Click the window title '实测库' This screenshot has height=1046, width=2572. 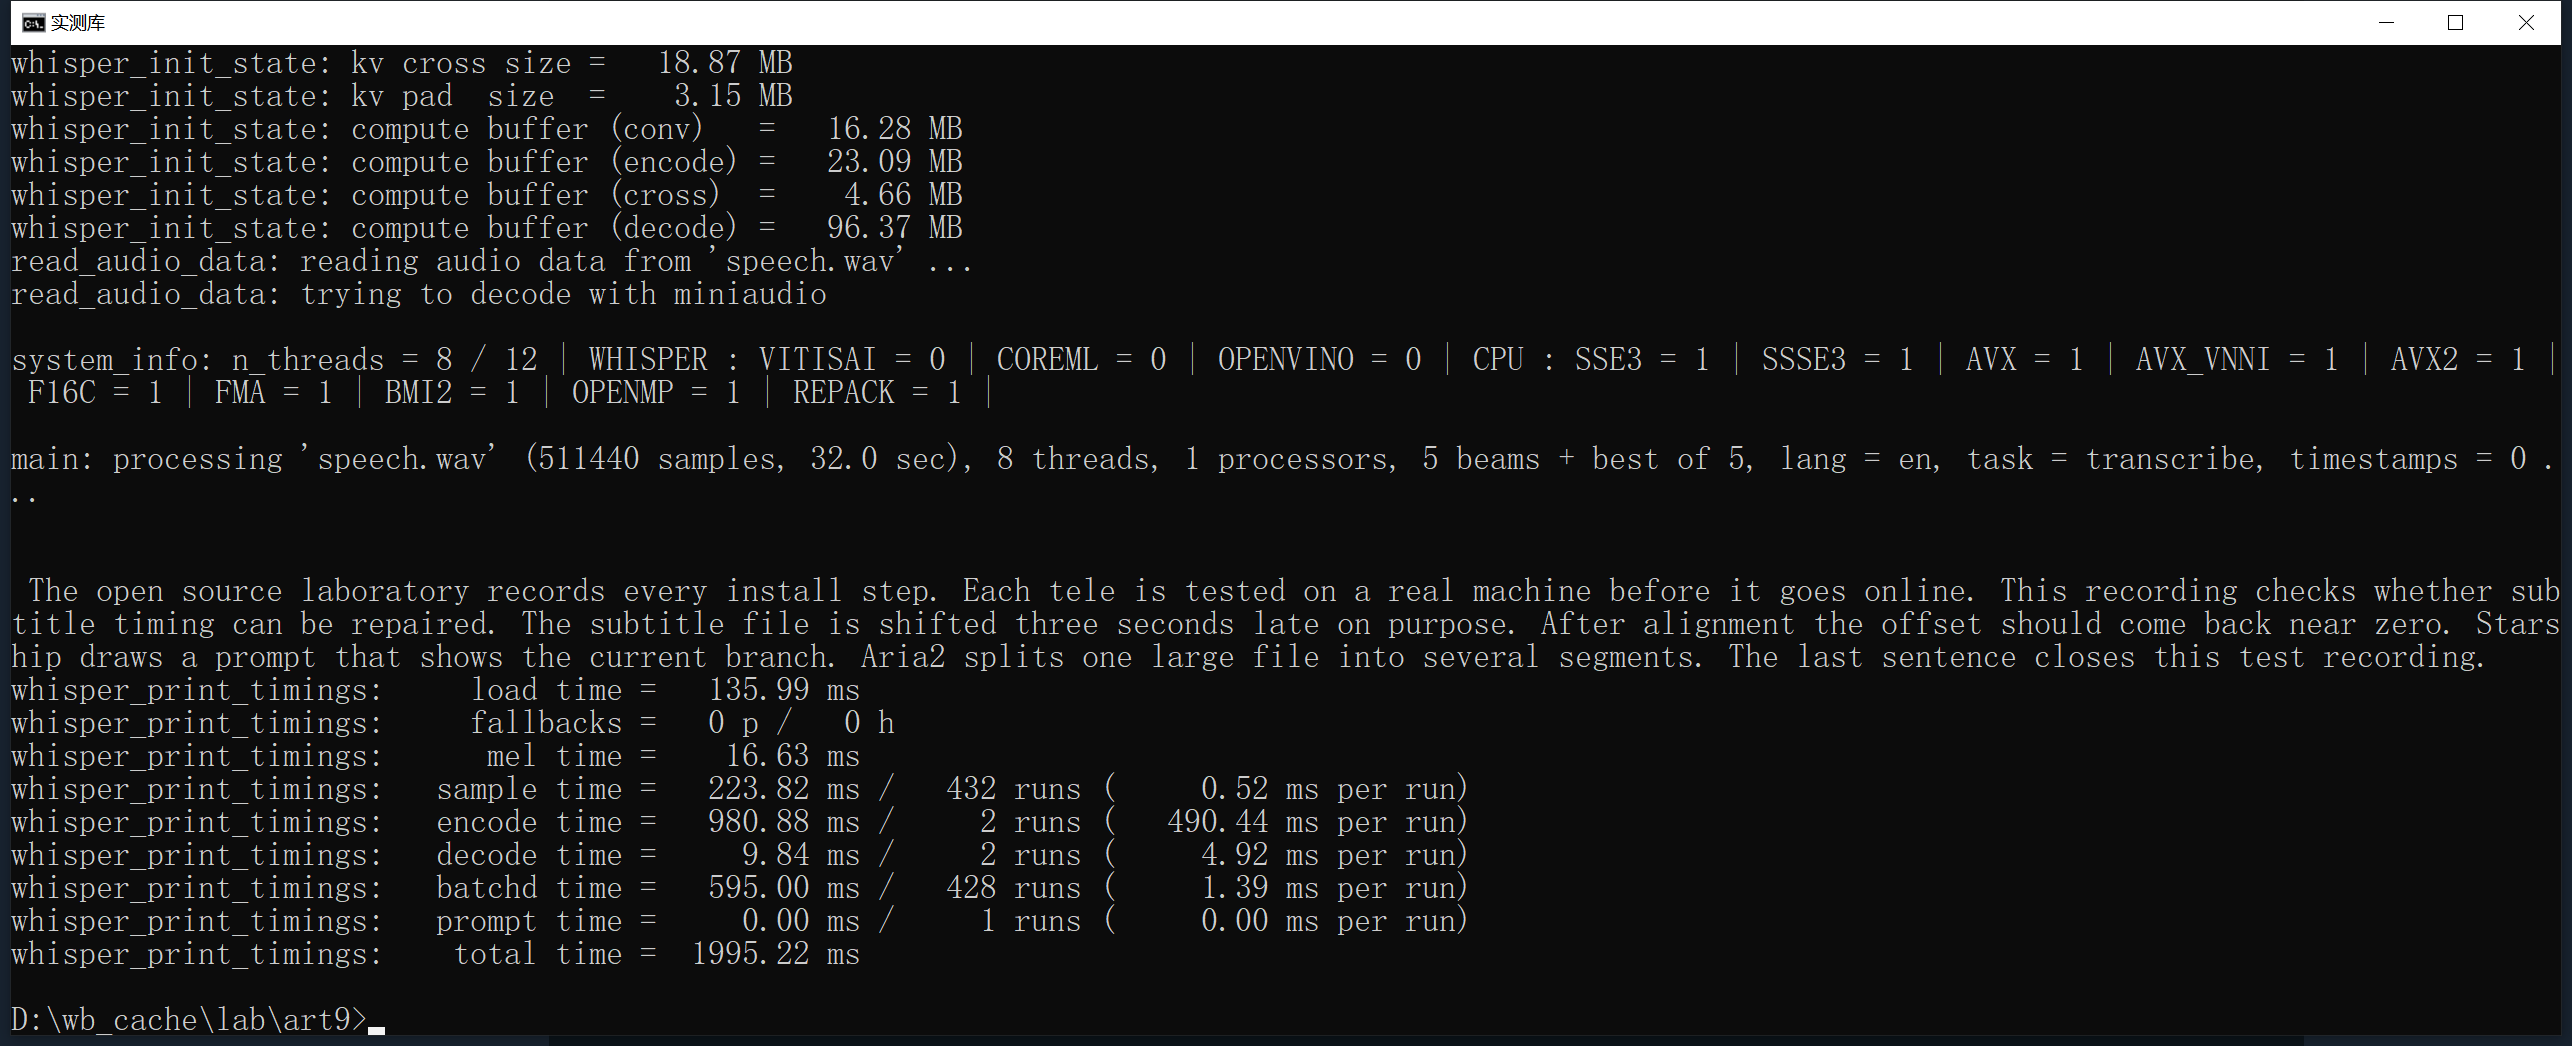tap(77, 23)
